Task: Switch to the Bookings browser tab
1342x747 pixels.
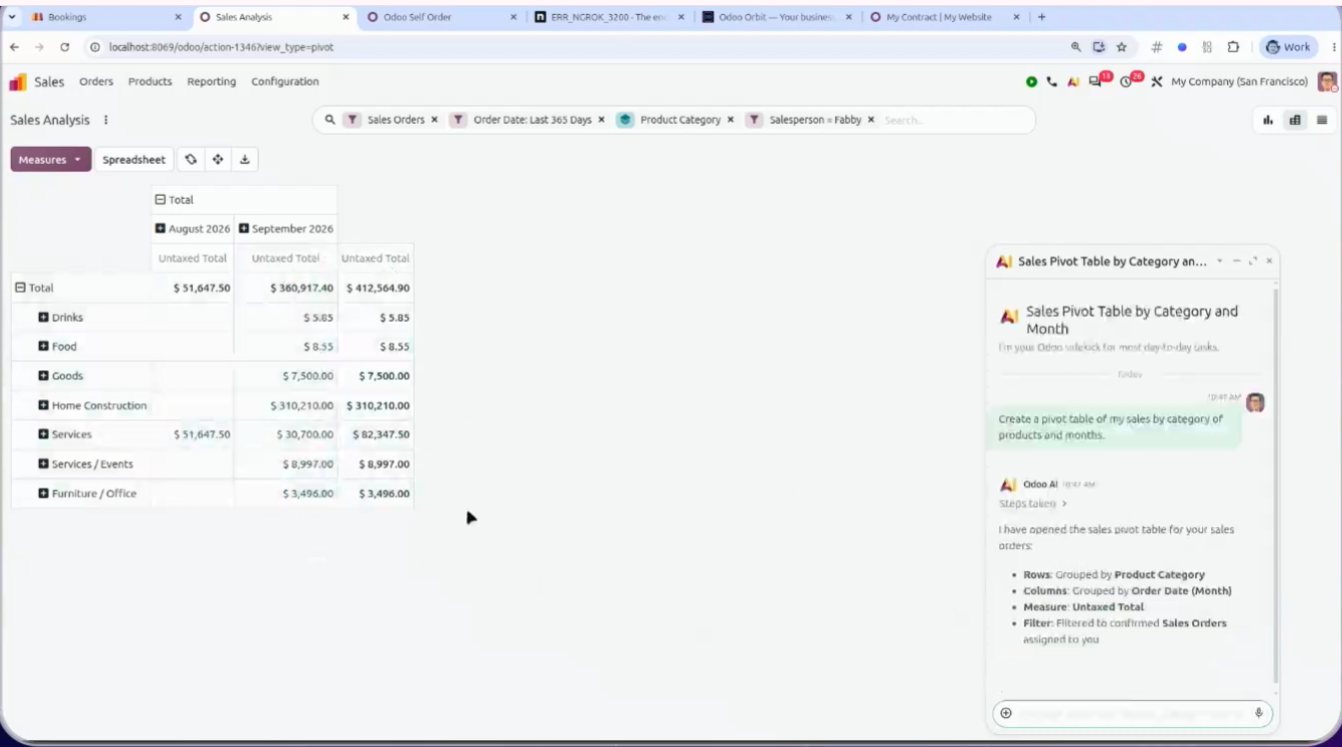Action: (104, 17)
